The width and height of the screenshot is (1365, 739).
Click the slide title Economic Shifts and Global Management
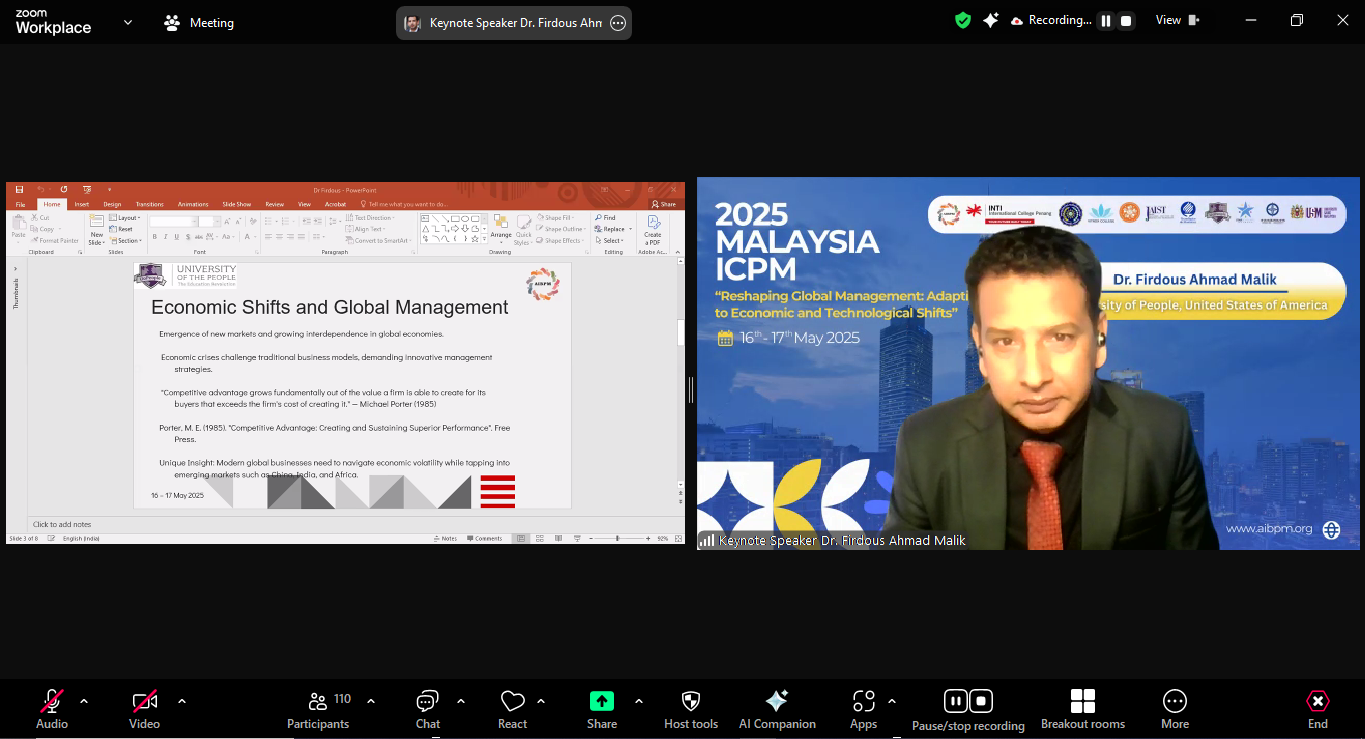coord(329,308)
